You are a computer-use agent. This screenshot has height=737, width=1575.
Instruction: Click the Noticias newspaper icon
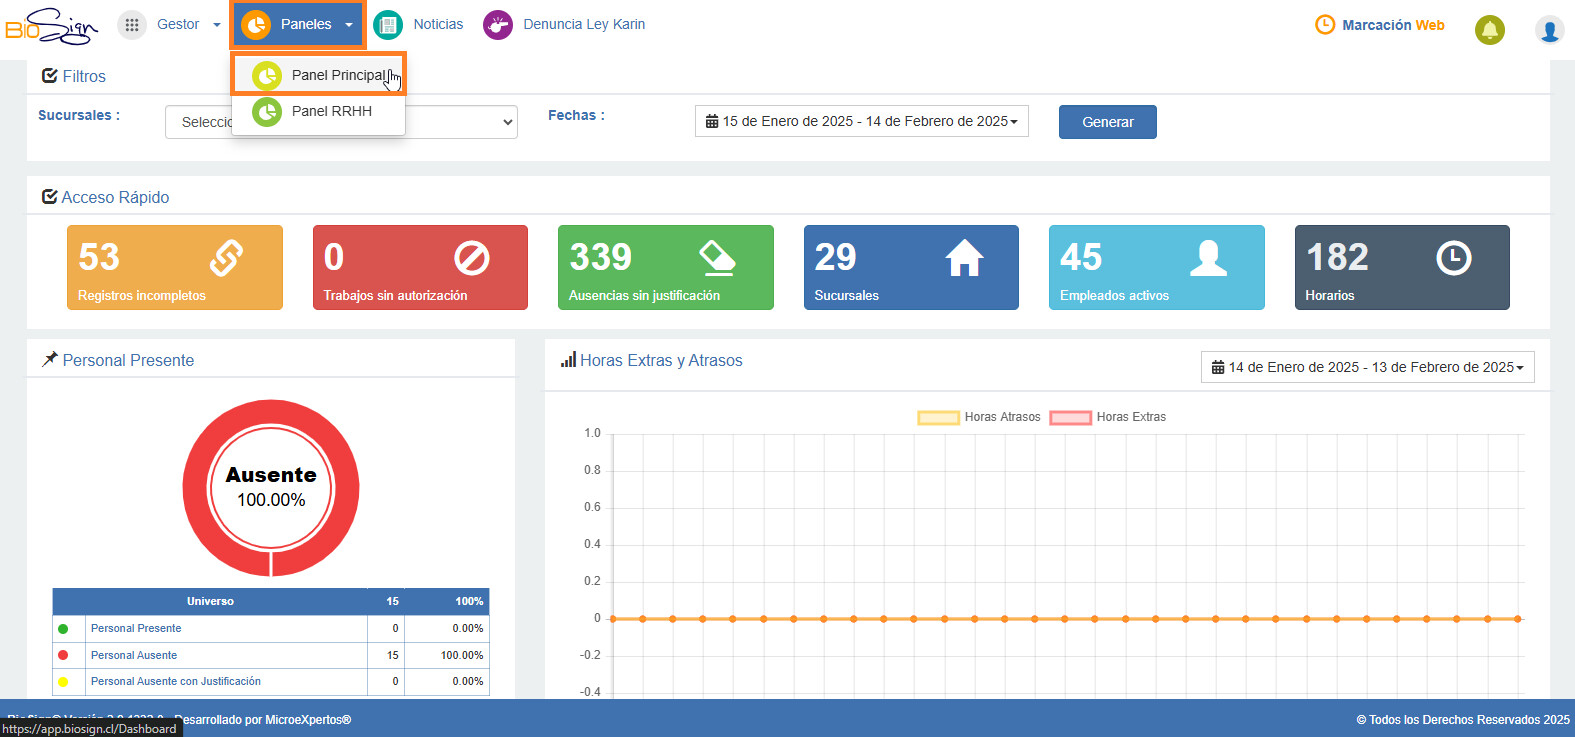tap(388, 25)
